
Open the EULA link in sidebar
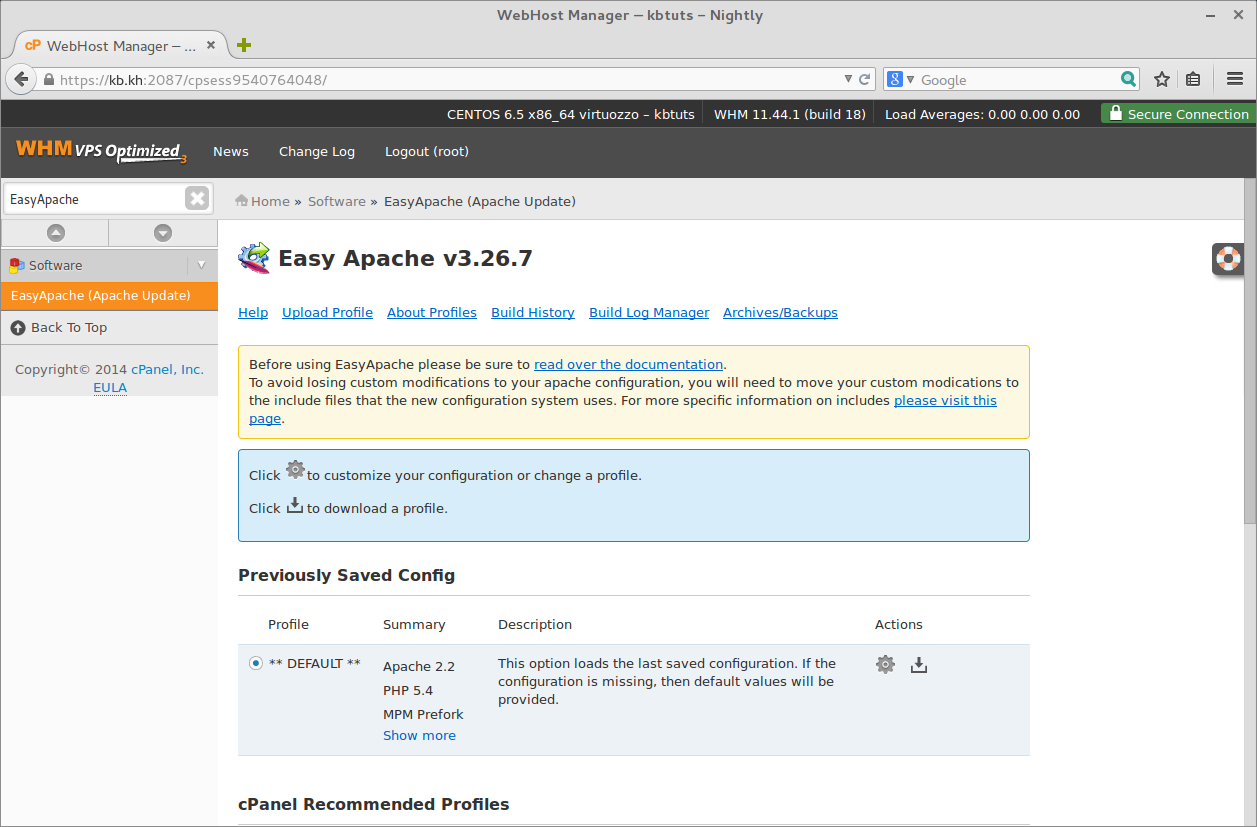tap(110, 387)
